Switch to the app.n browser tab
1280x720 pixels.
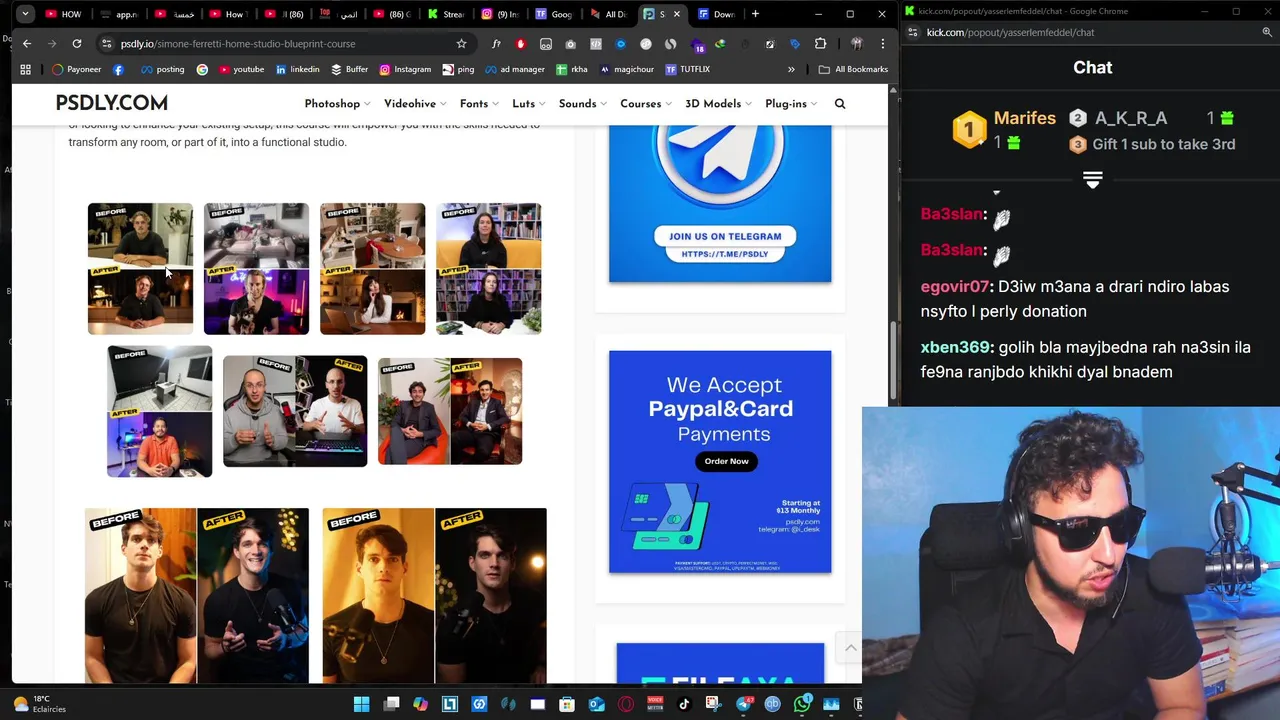[x=119, y=14]
